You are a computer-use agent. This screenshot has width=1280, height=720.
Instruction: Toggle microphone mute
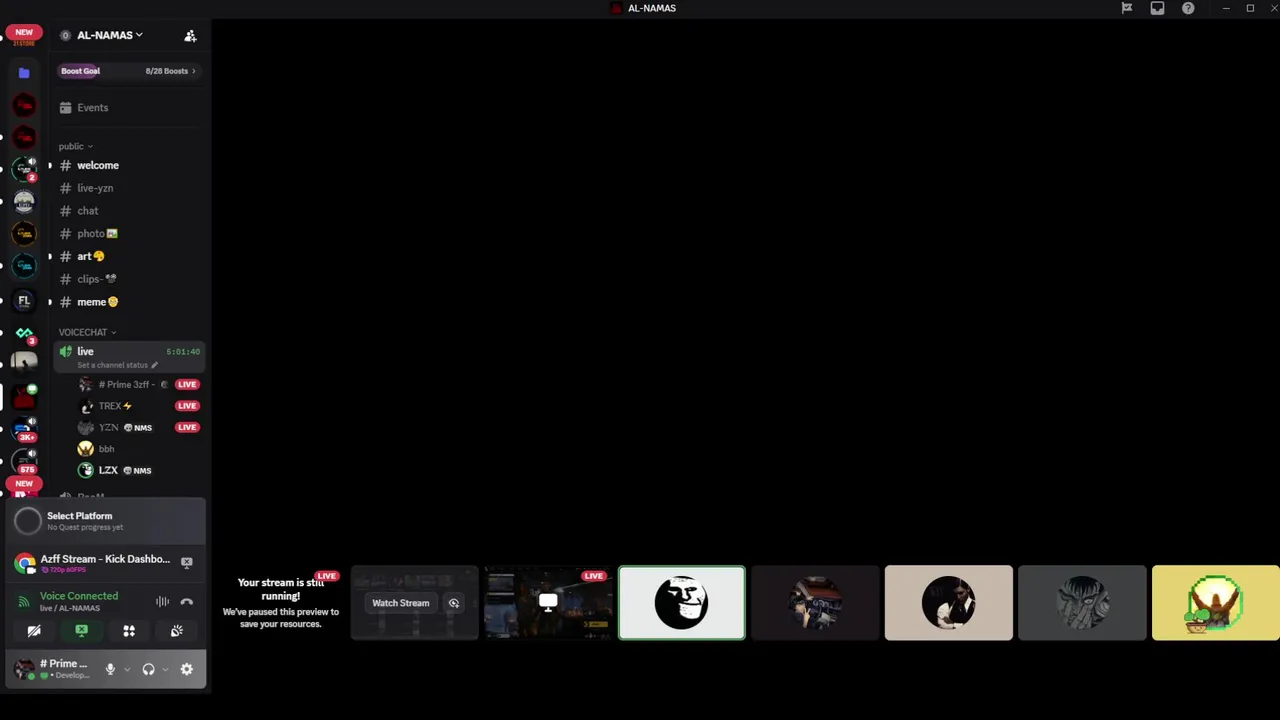(110, 669)
